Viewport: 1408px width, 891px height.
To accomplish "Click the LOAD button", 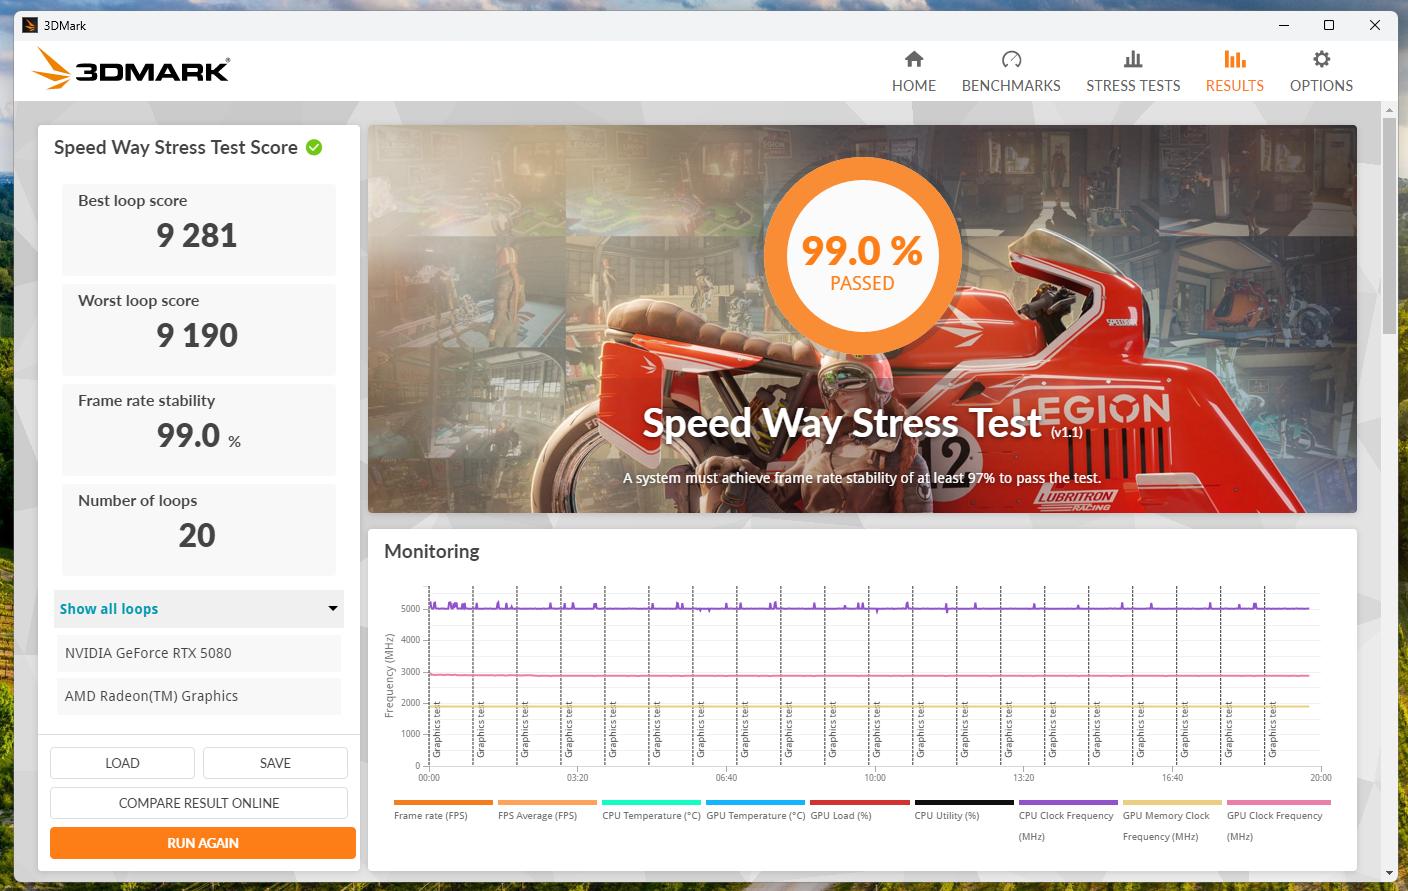I will tap(122, 763).
